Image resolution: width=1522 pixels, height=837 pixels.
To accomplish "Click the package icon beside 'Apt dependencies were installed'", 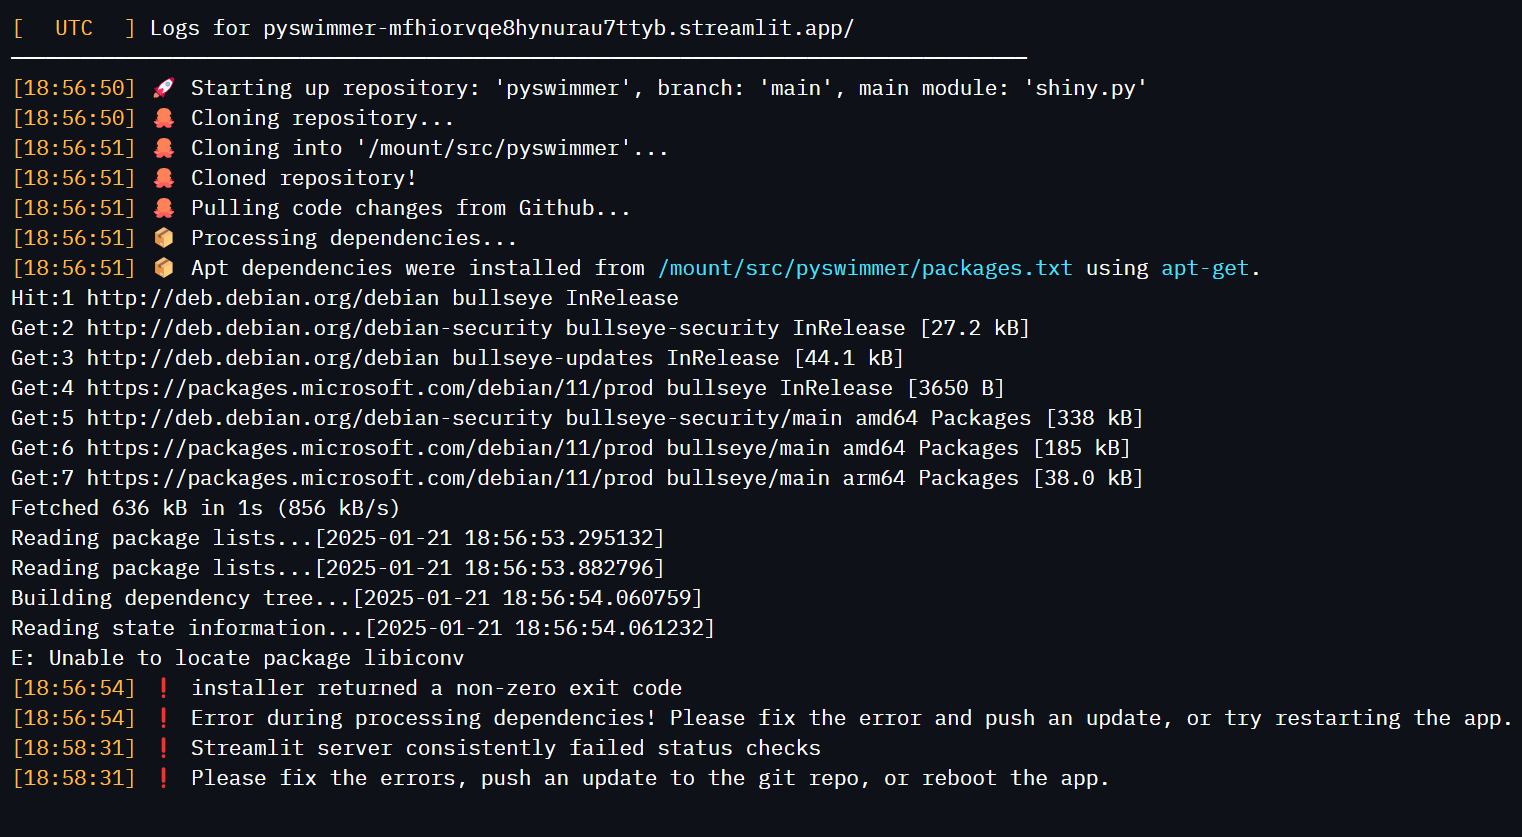I will tap(164, 268).
